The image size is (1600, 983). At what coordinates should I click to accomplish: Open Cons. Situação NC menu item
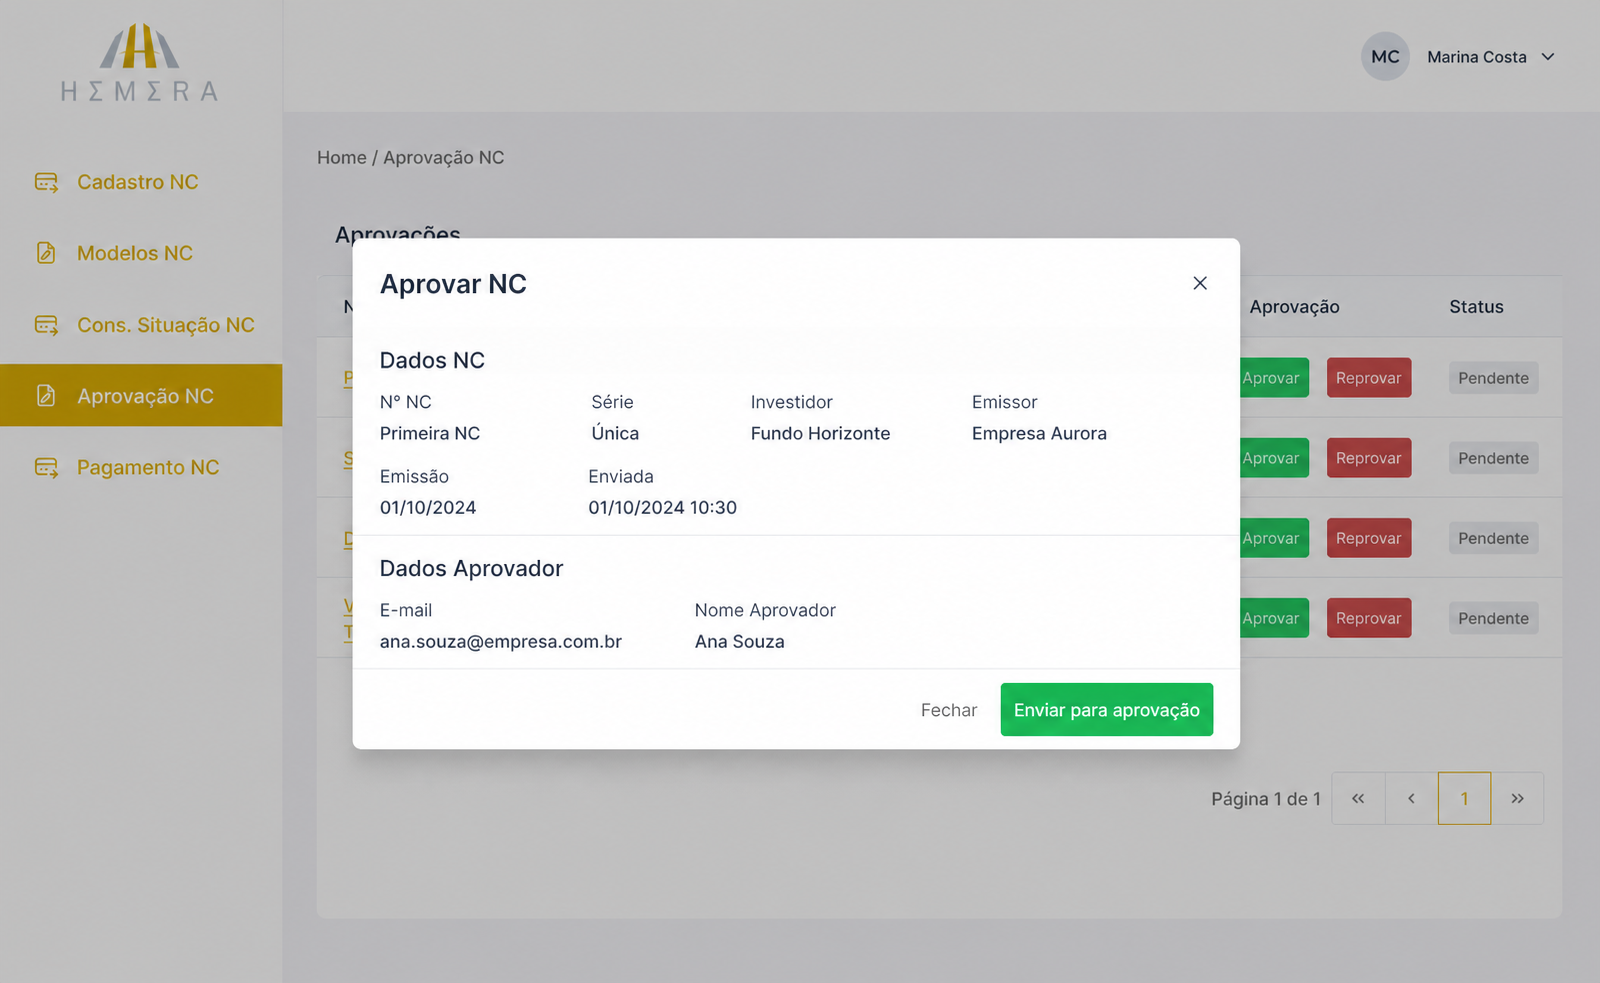click(141, 325)
